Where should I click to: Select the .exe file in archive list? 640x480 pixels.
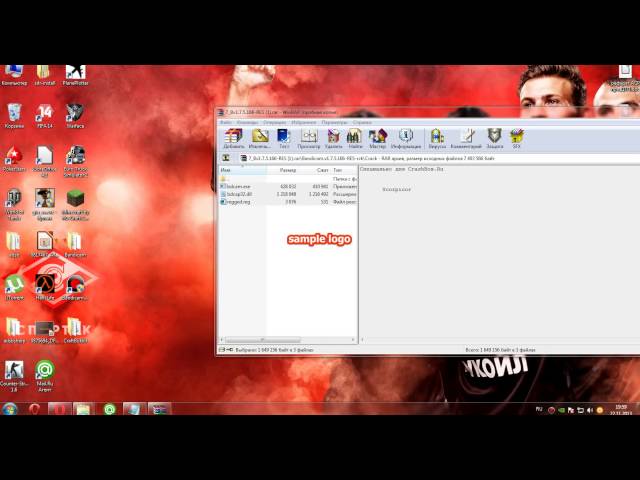point(288,187)
